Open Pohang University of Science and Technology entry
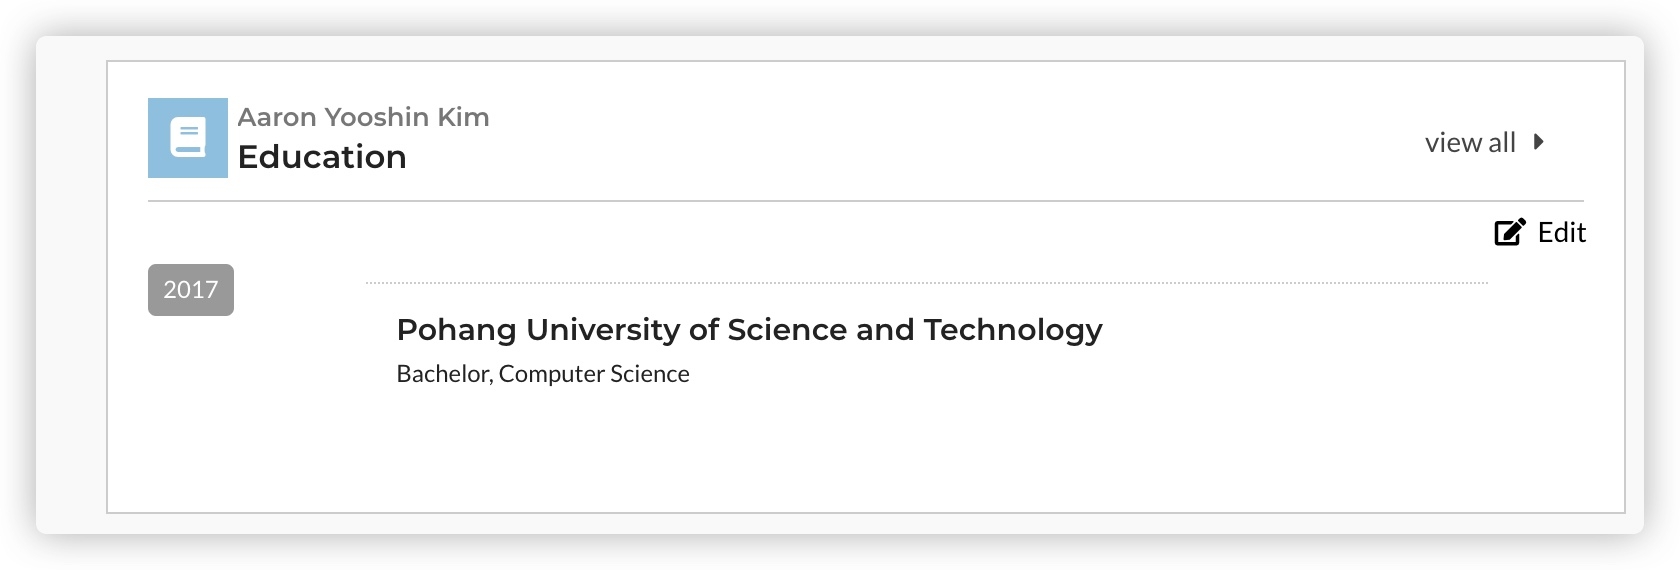Viewport: 1680px width, 570px height. point(749,330)
